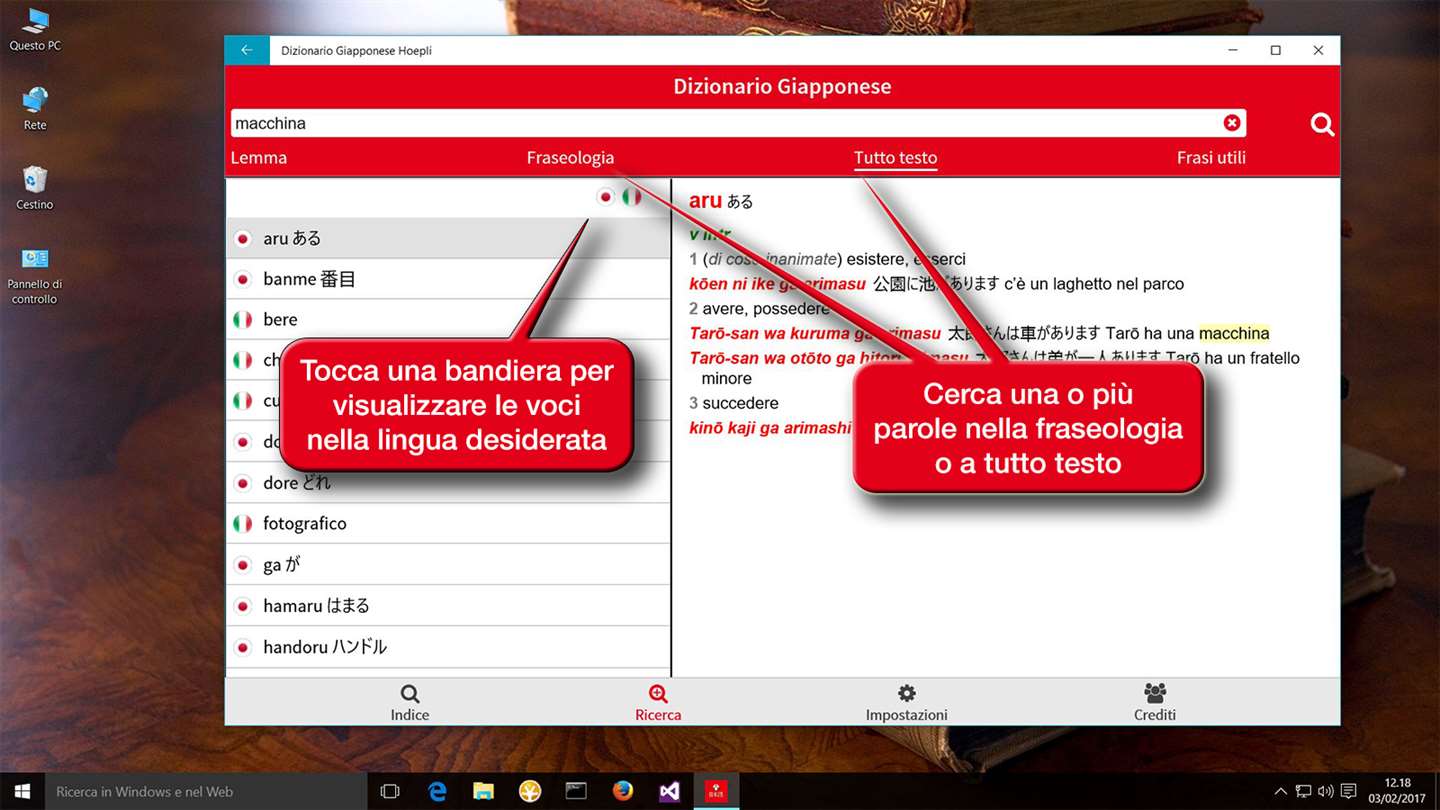Open the 'bere' entry
The image size is (1440, 810).
(x=448, y=319)
